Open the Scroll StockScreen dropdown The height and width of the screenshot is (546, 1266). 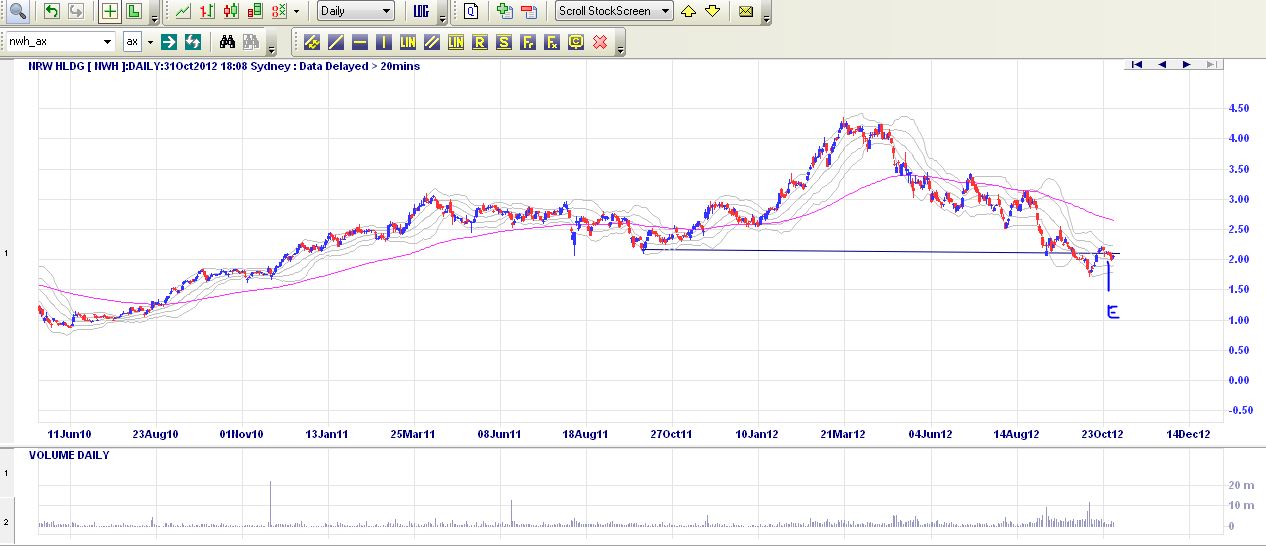[x=616, y=12]
